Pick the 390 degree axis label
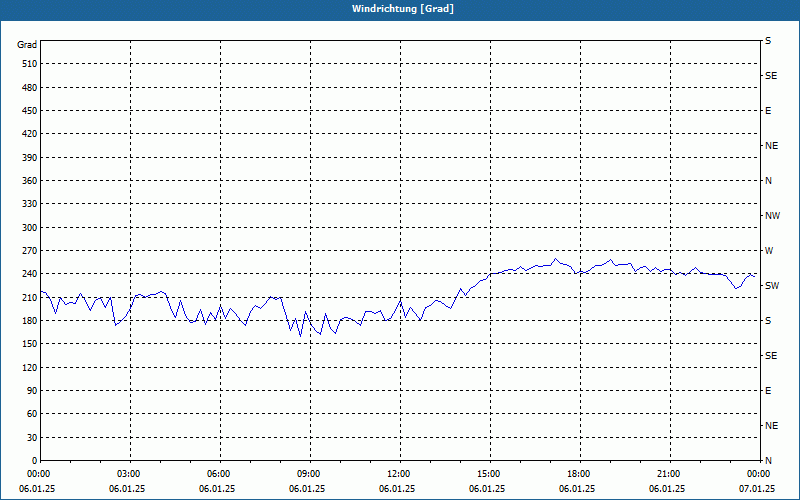This screenshot has width=800, height=500. (x=30, y=158)
